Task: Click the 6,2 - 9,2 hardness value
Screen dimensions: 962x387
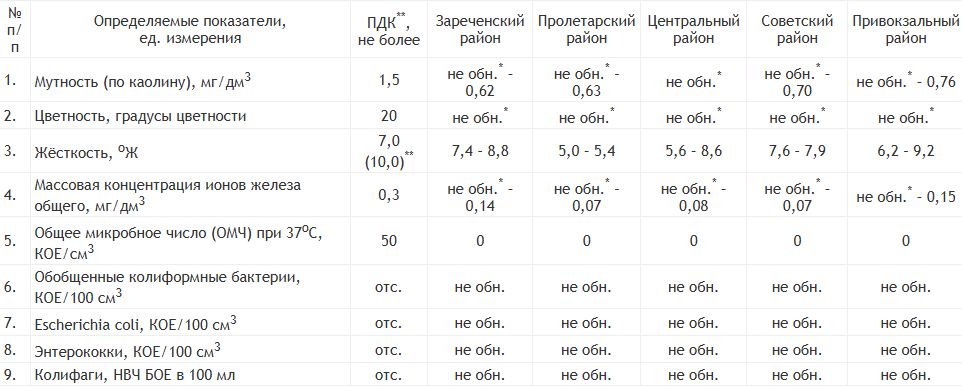Action: [906, 151]
